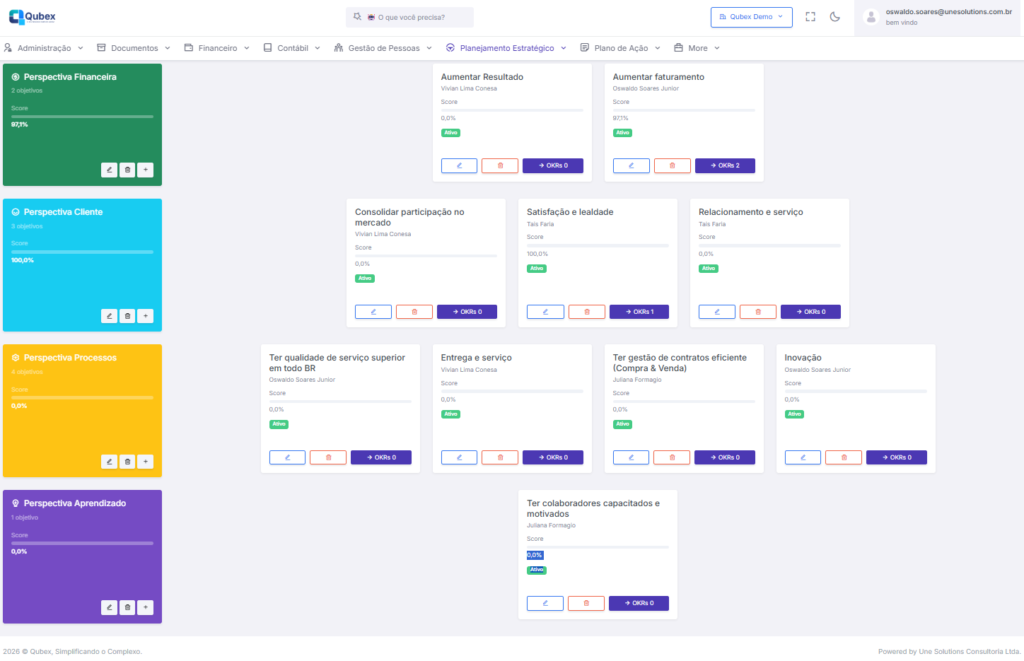Toggle dark mode moon icon
This screenshot has width=1024, height=661.
click(835, 17)
